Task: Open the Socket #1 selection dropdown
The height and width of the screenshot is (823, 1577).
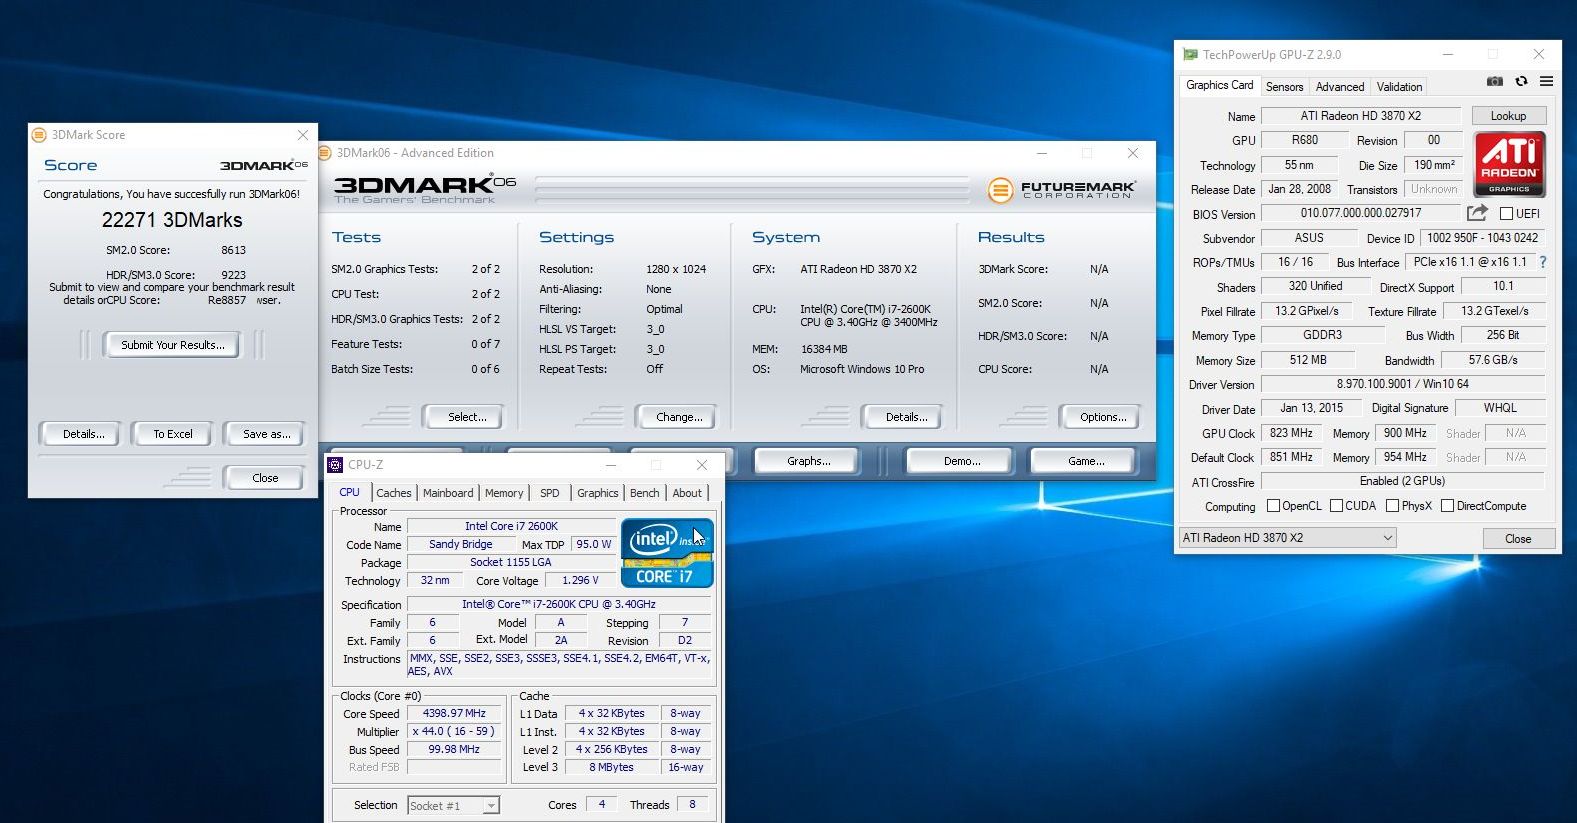Action: pyautogui.click(x=454, y=805)
